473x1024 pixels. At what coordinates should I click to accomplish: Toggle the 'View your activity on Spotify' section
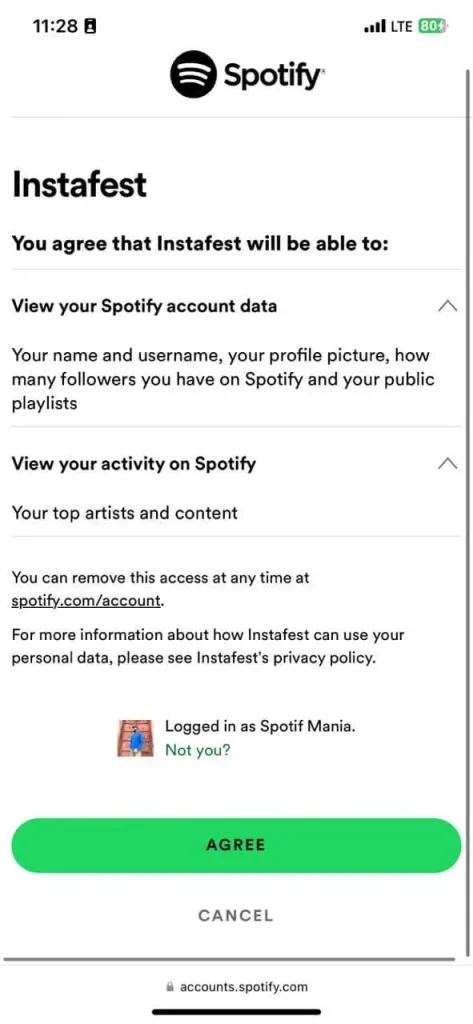tap(236, 464)
